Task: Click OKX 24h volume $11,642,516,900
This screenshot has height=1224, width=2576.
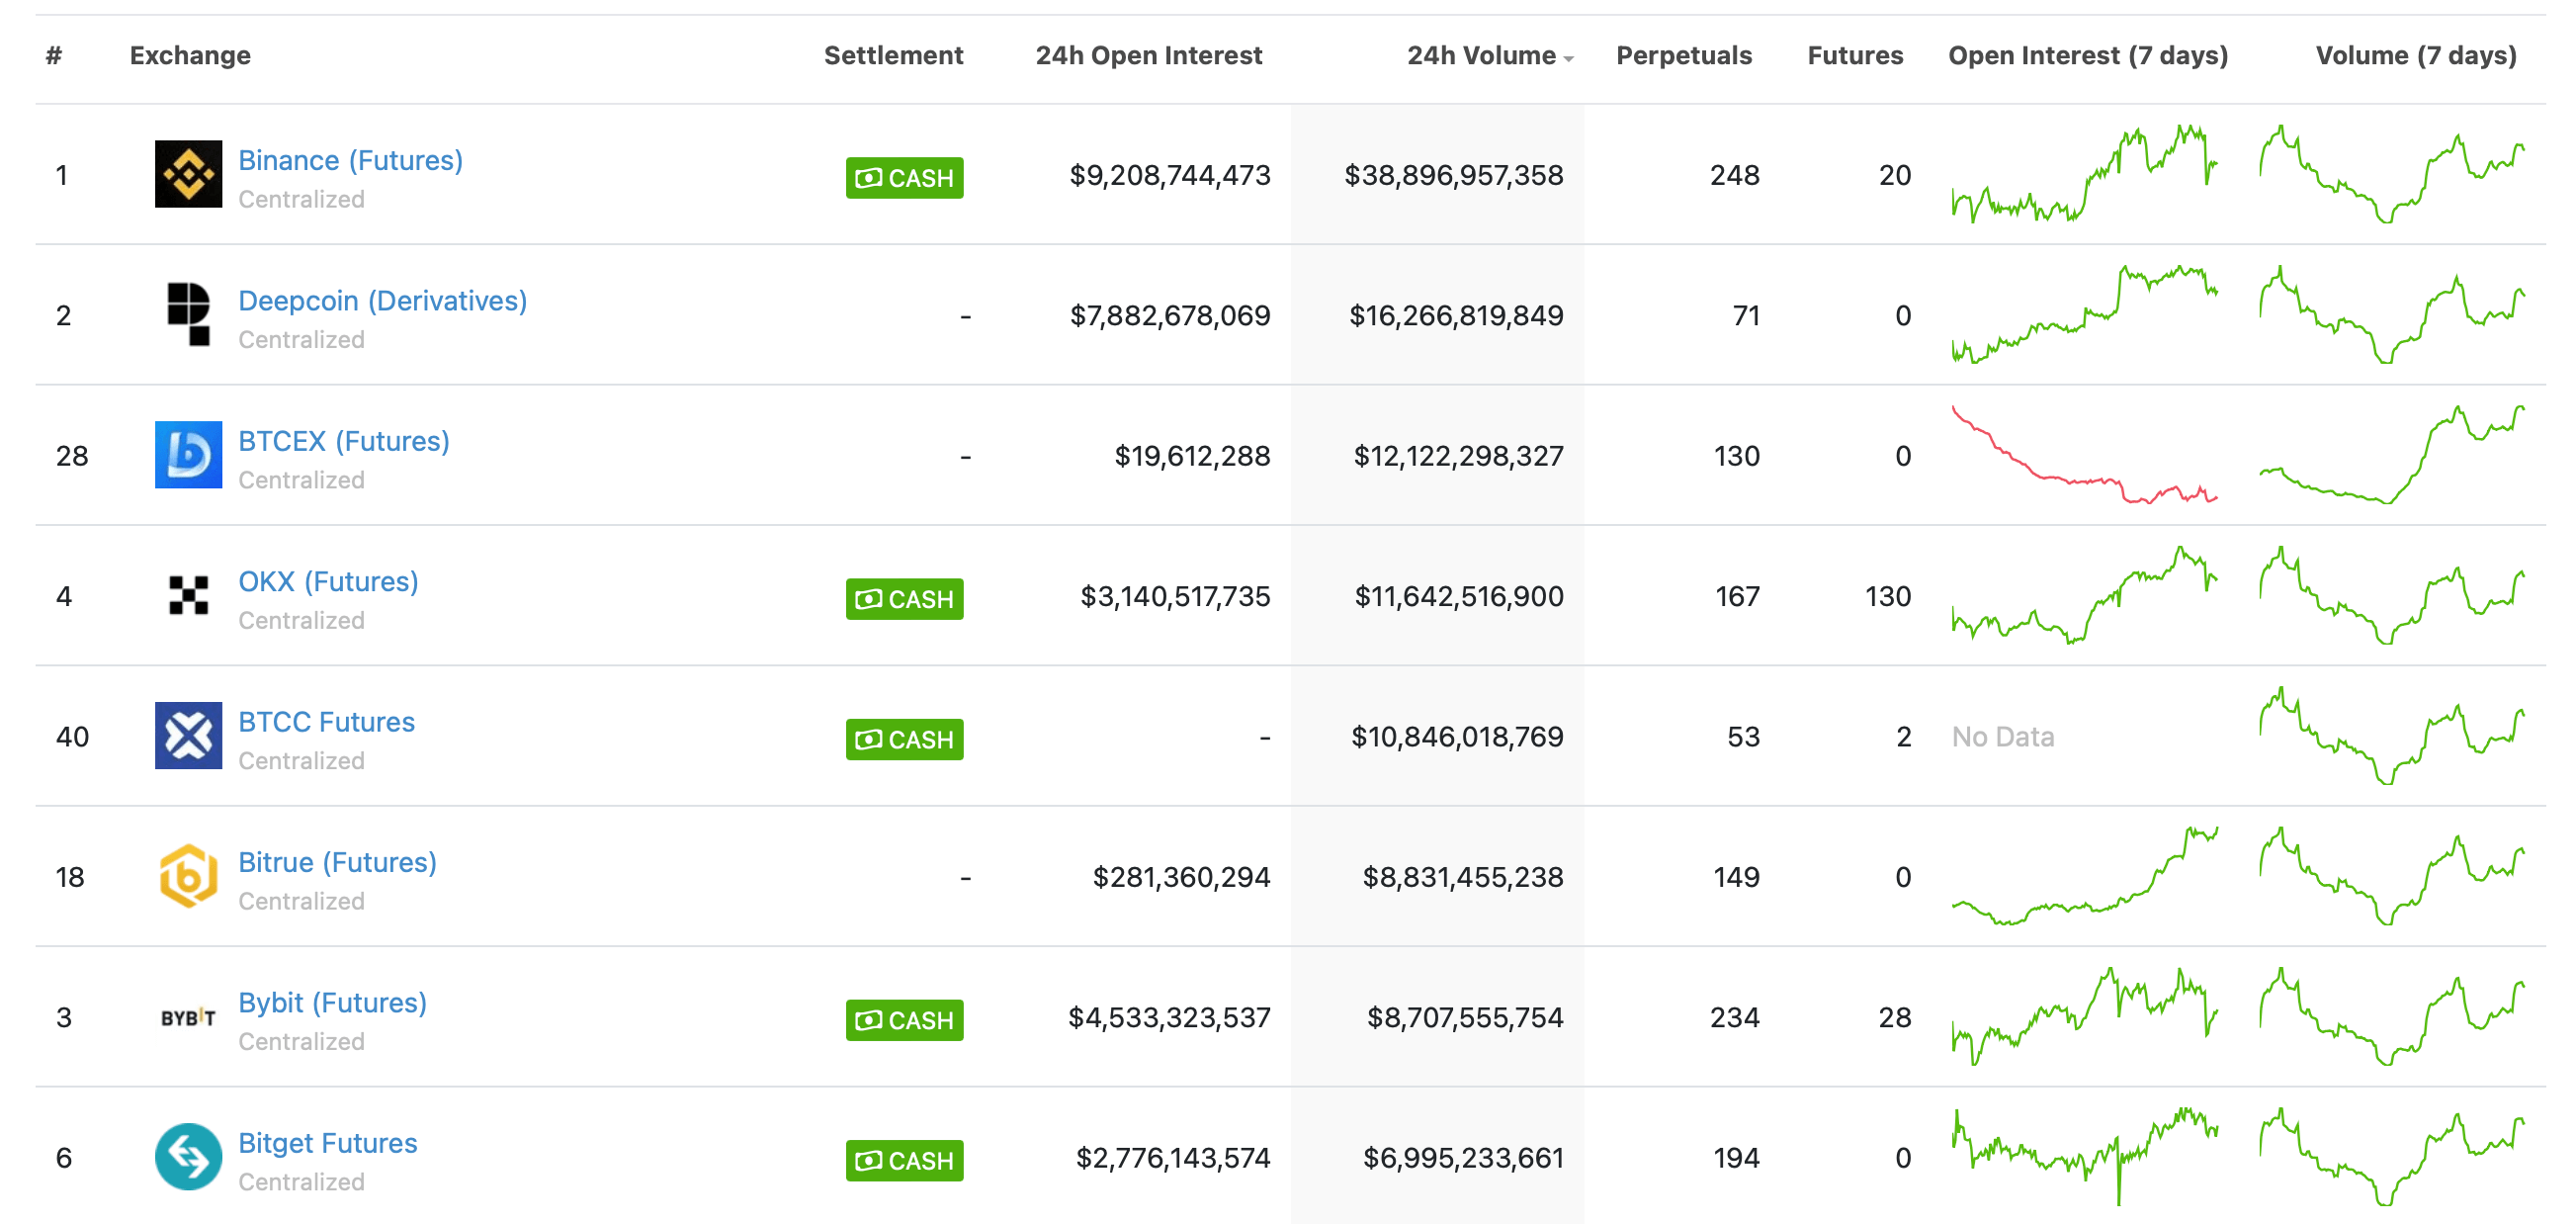Action: (1459, 596)
